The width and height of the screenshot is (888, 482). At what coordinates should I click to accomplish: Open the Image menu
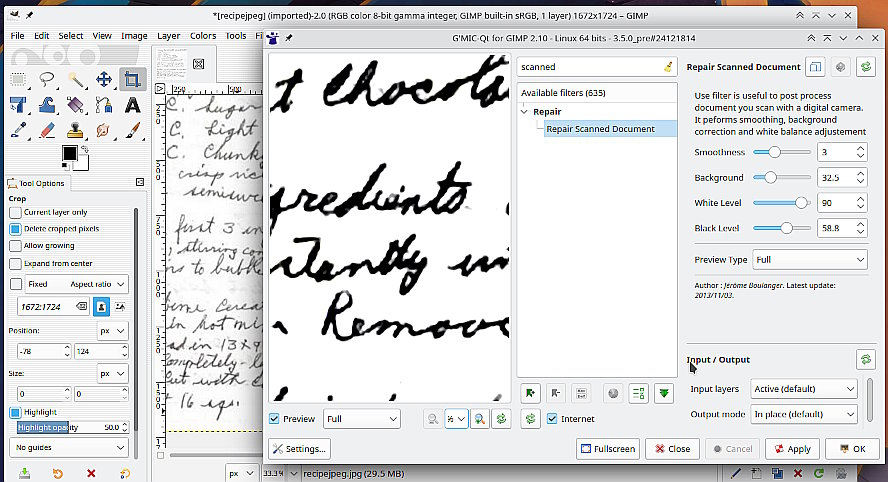click(134, 36)
